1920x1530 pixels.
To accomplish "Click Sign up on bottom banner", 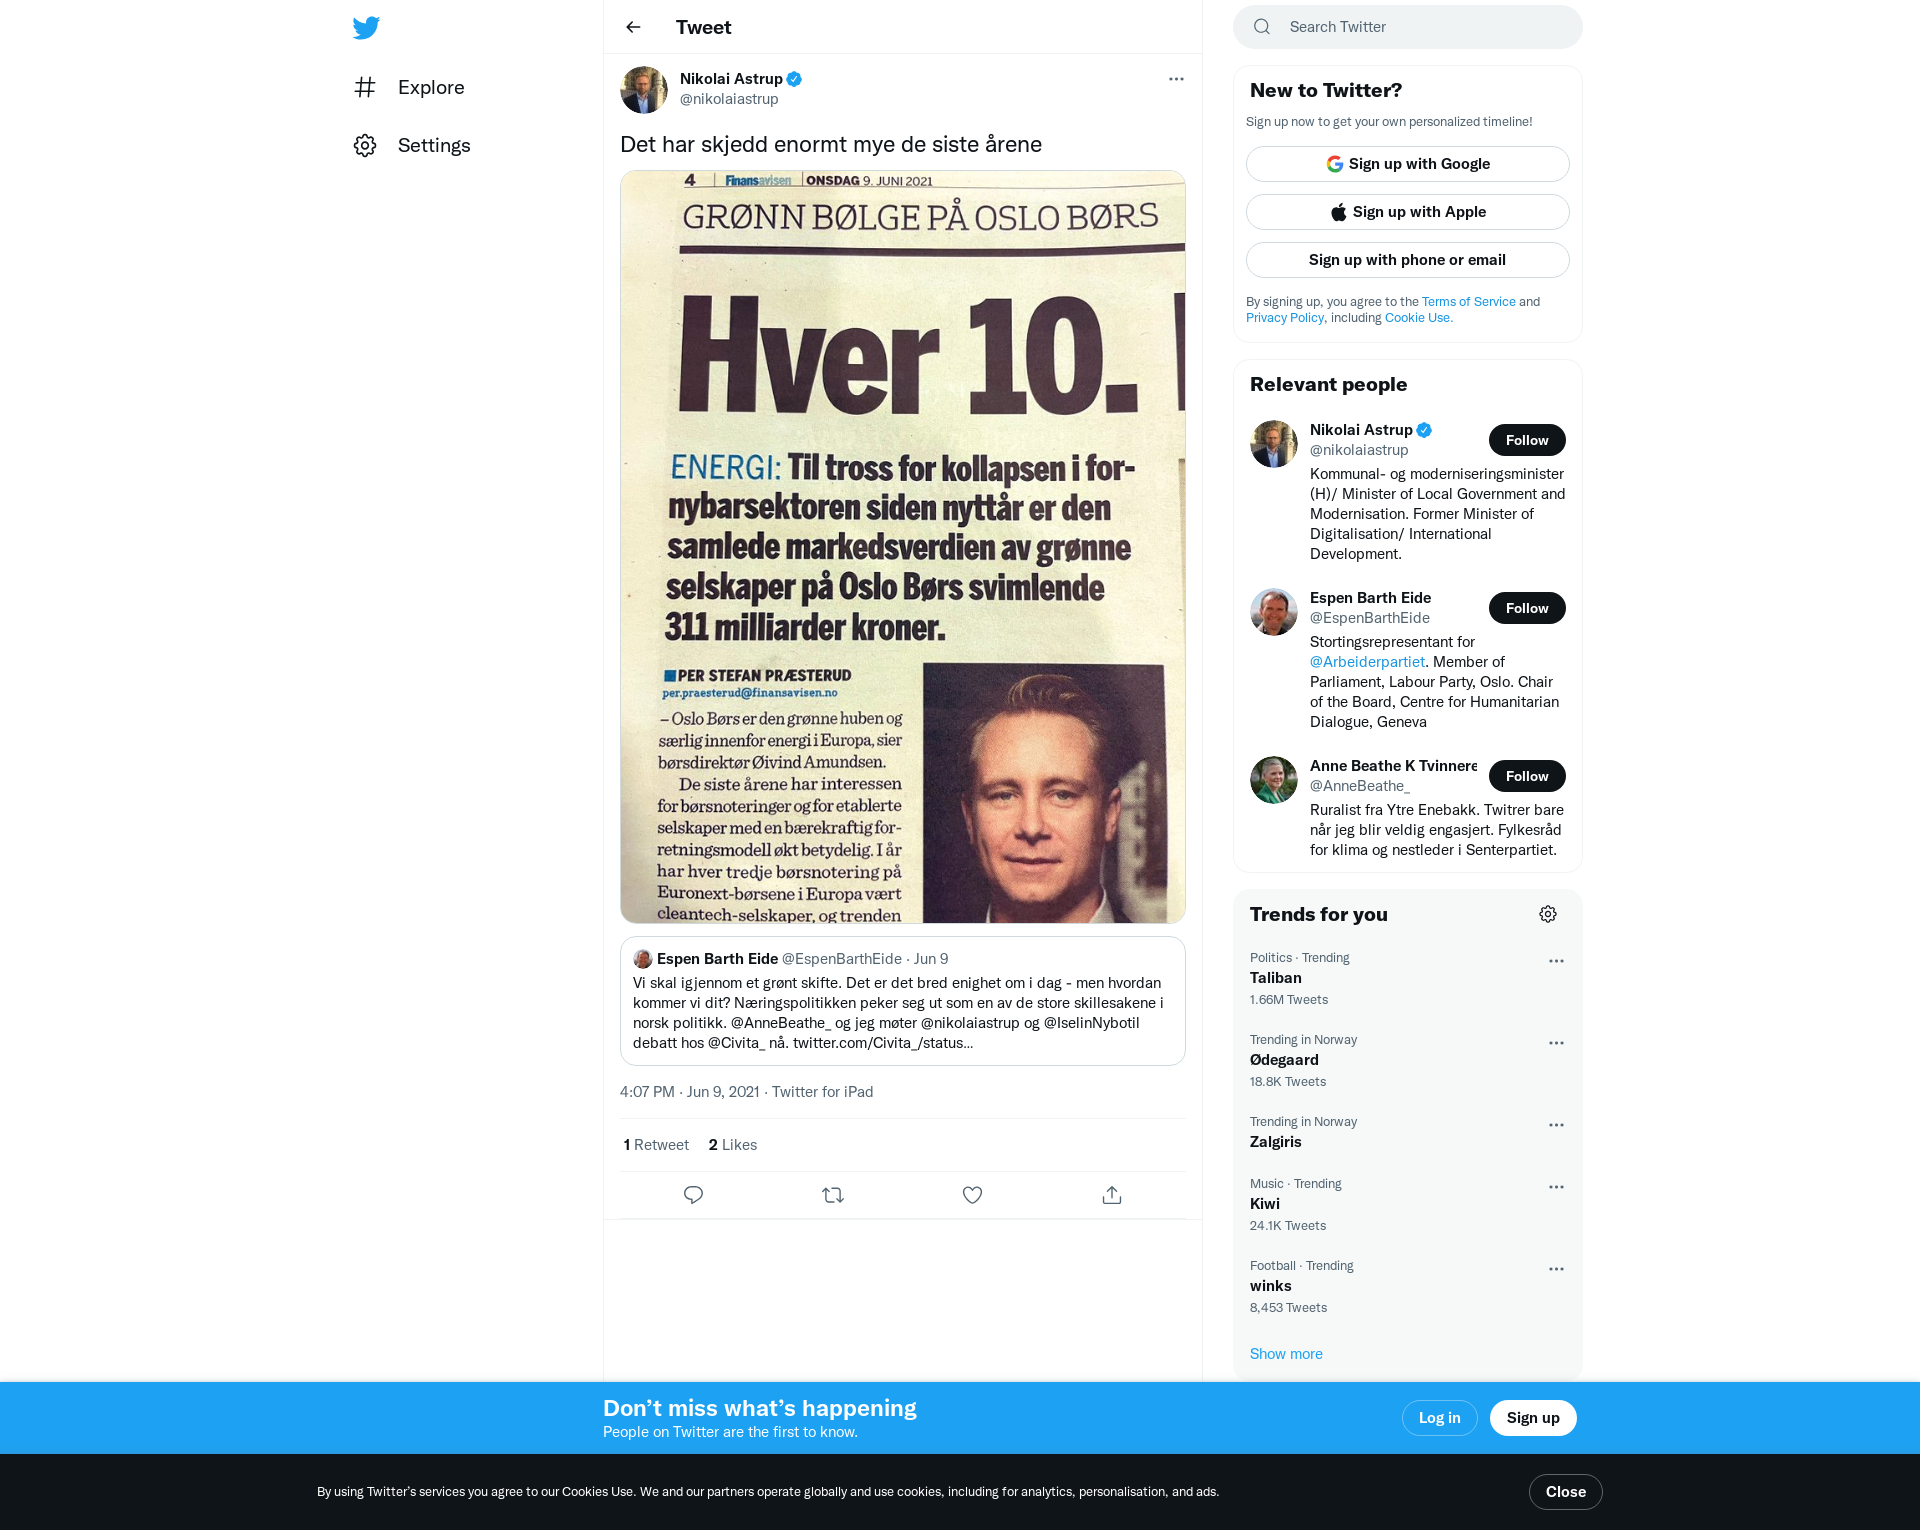I will pyautogui.click(x=1533, y=1418).
